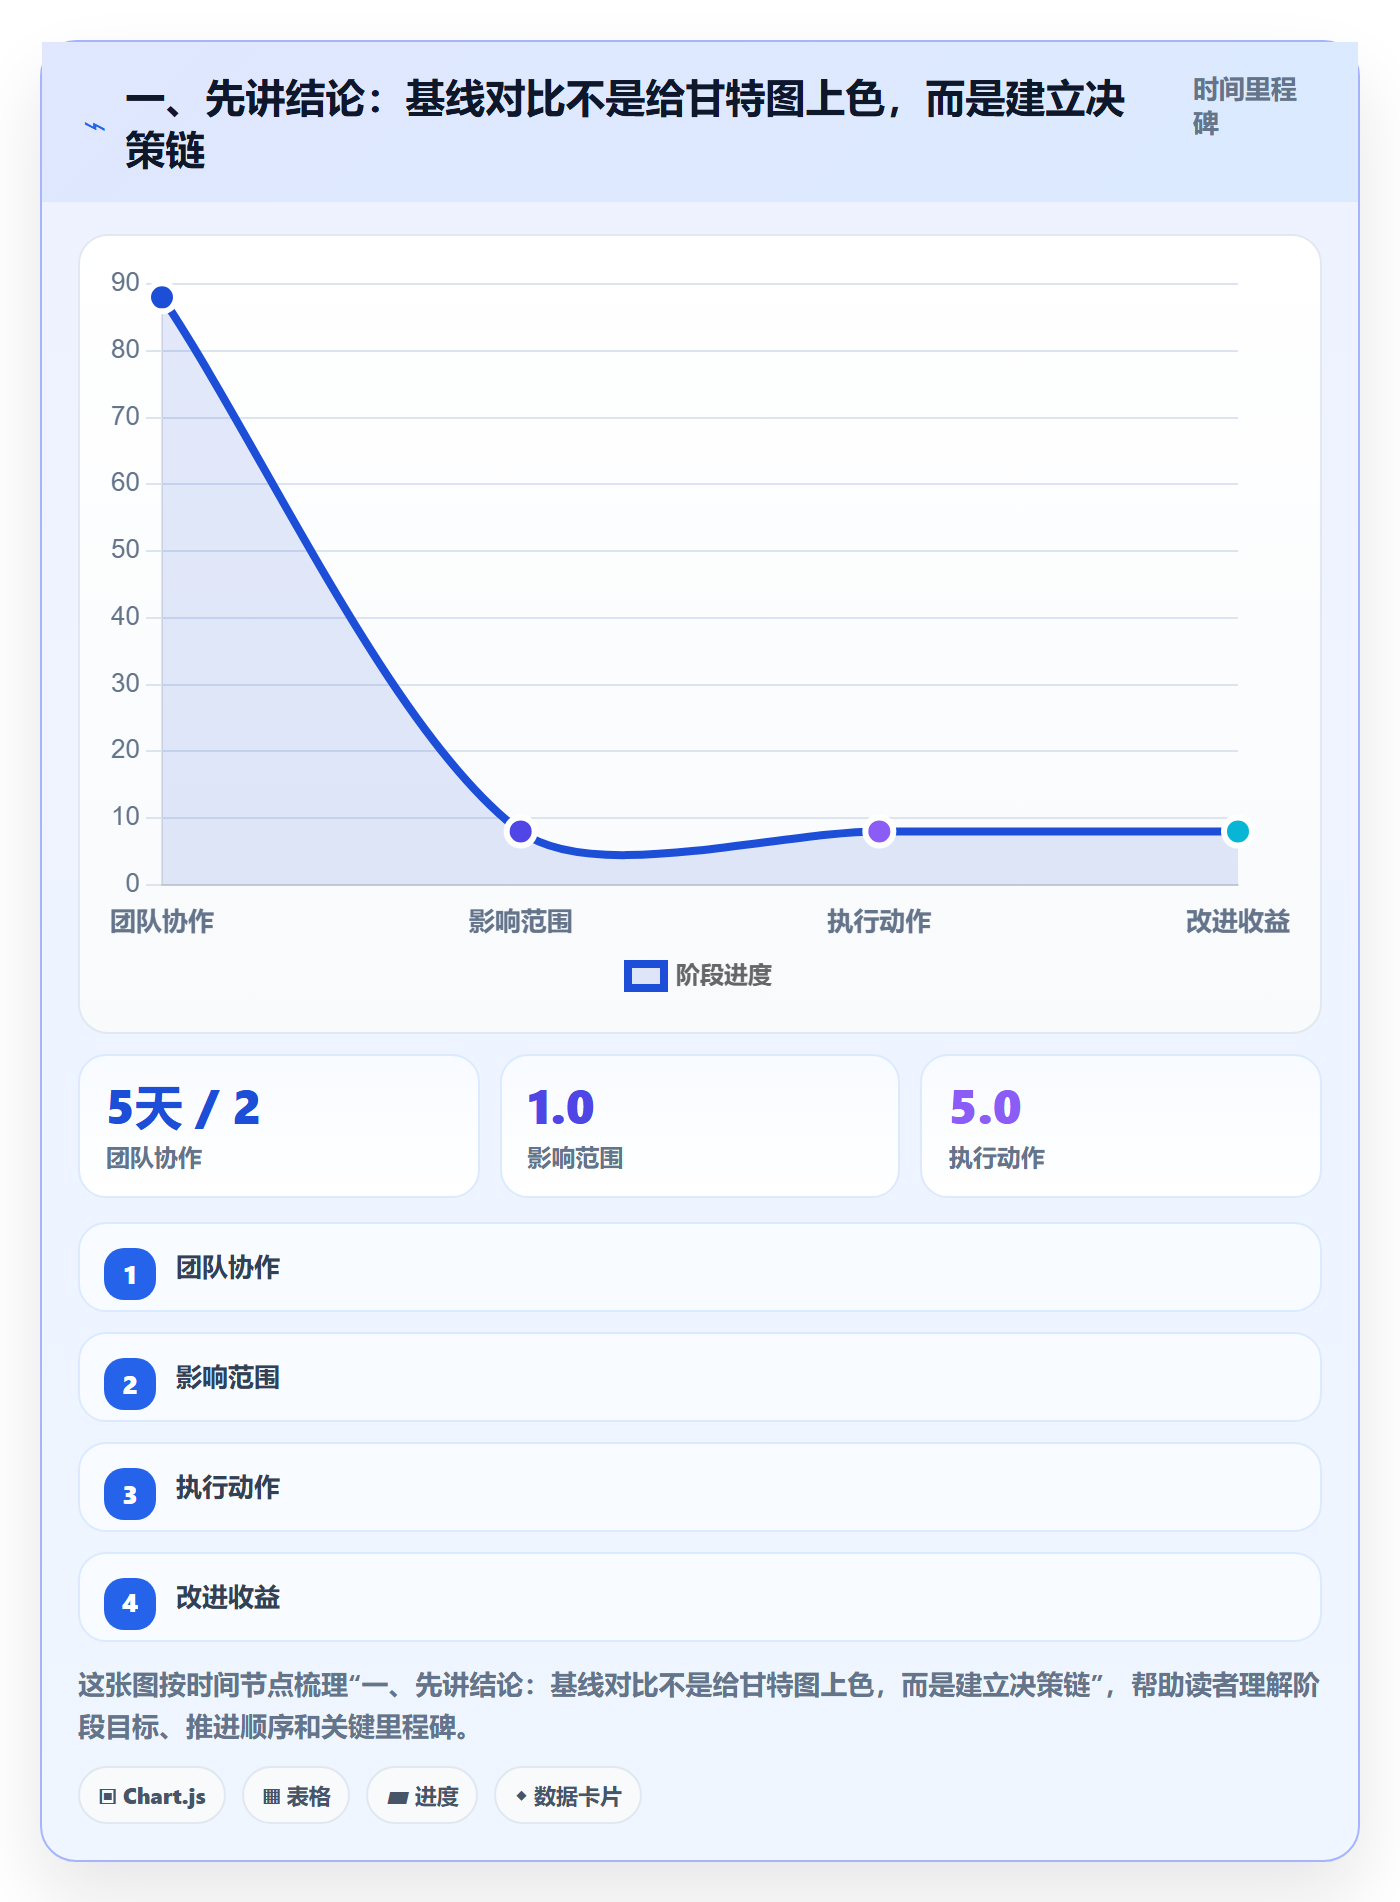Click the card title 一、先讲结论 heading
The image size is (1400, 1902).
tap(625, 125)
